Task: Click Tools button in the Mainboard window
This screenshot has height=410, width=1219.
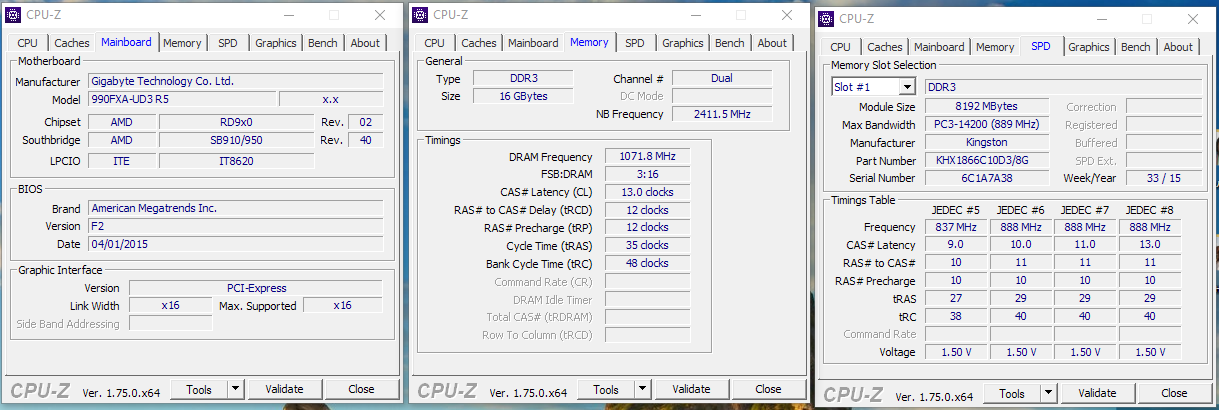Action: [199, 389]
